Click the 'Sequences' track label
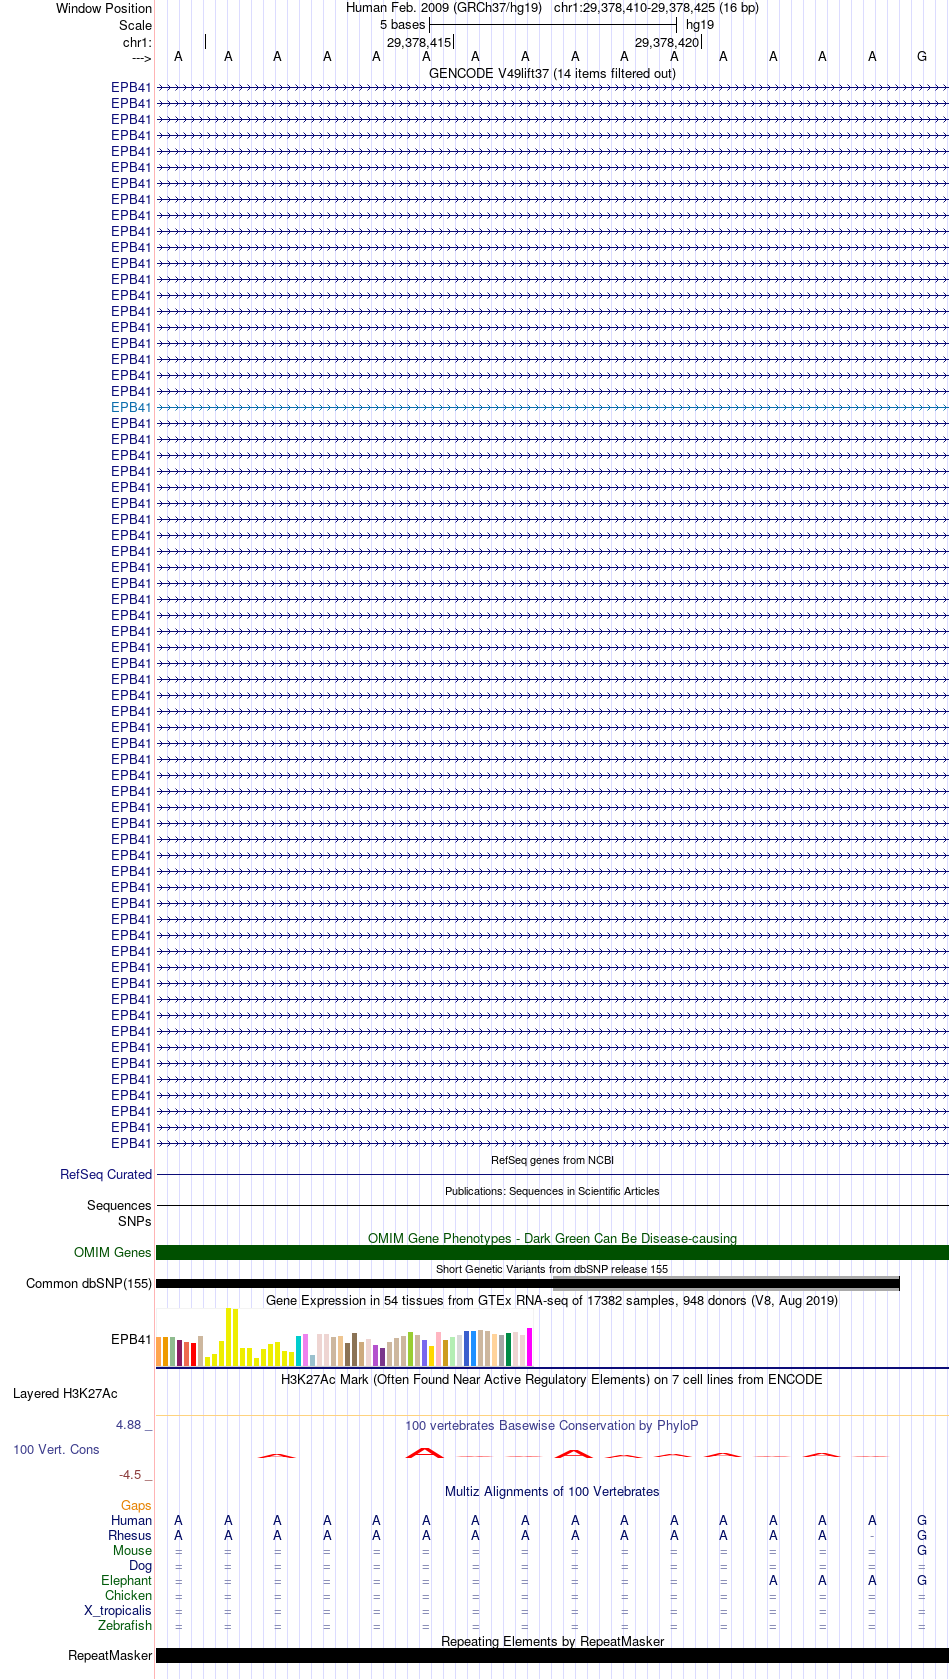 (x=119, y=1205)
